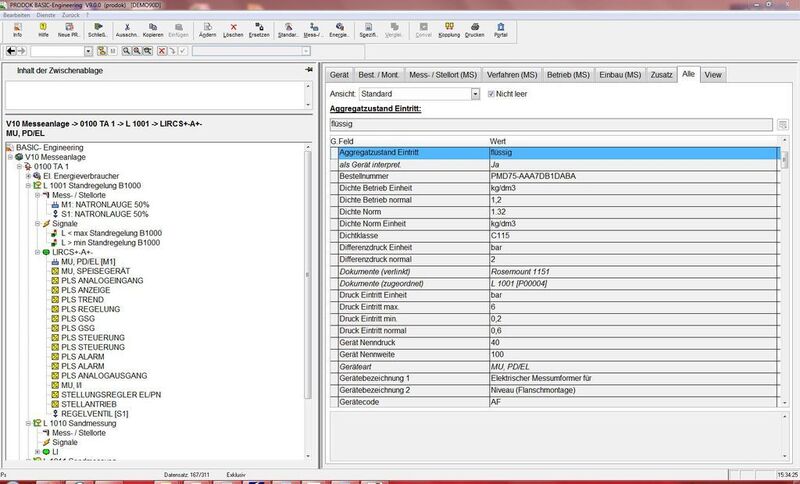Collapse the L 1001 Standregelung B1000 node
The height and width of the screenshot is (484, 800).
[x=27, y=186]
